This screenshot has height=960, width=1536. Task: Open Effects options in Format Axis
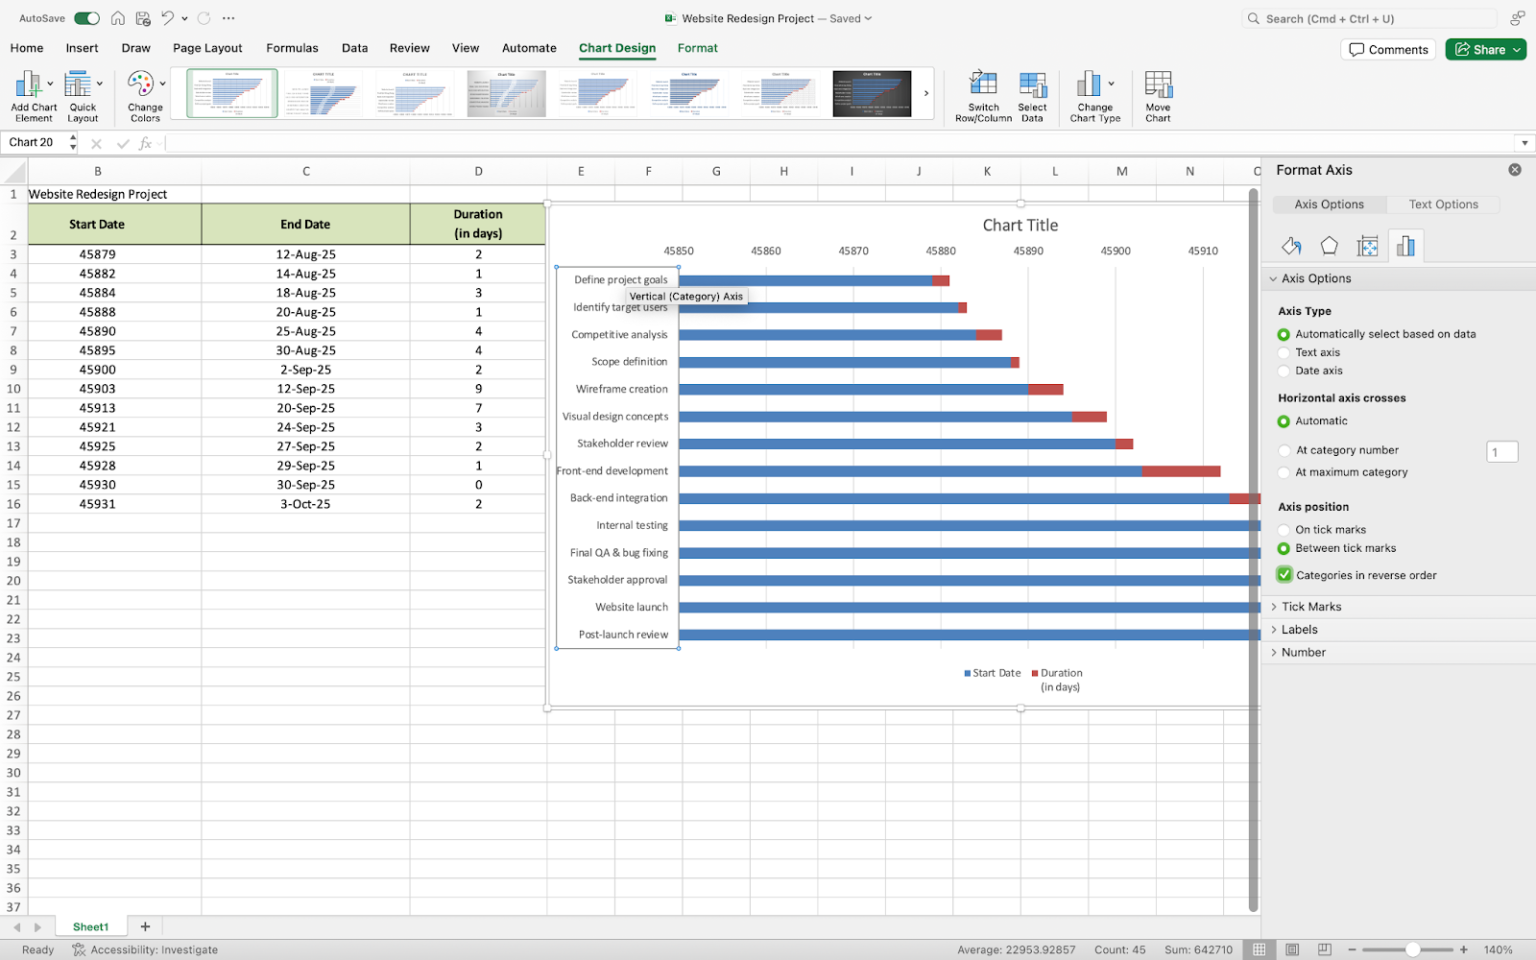point(1329,245)
